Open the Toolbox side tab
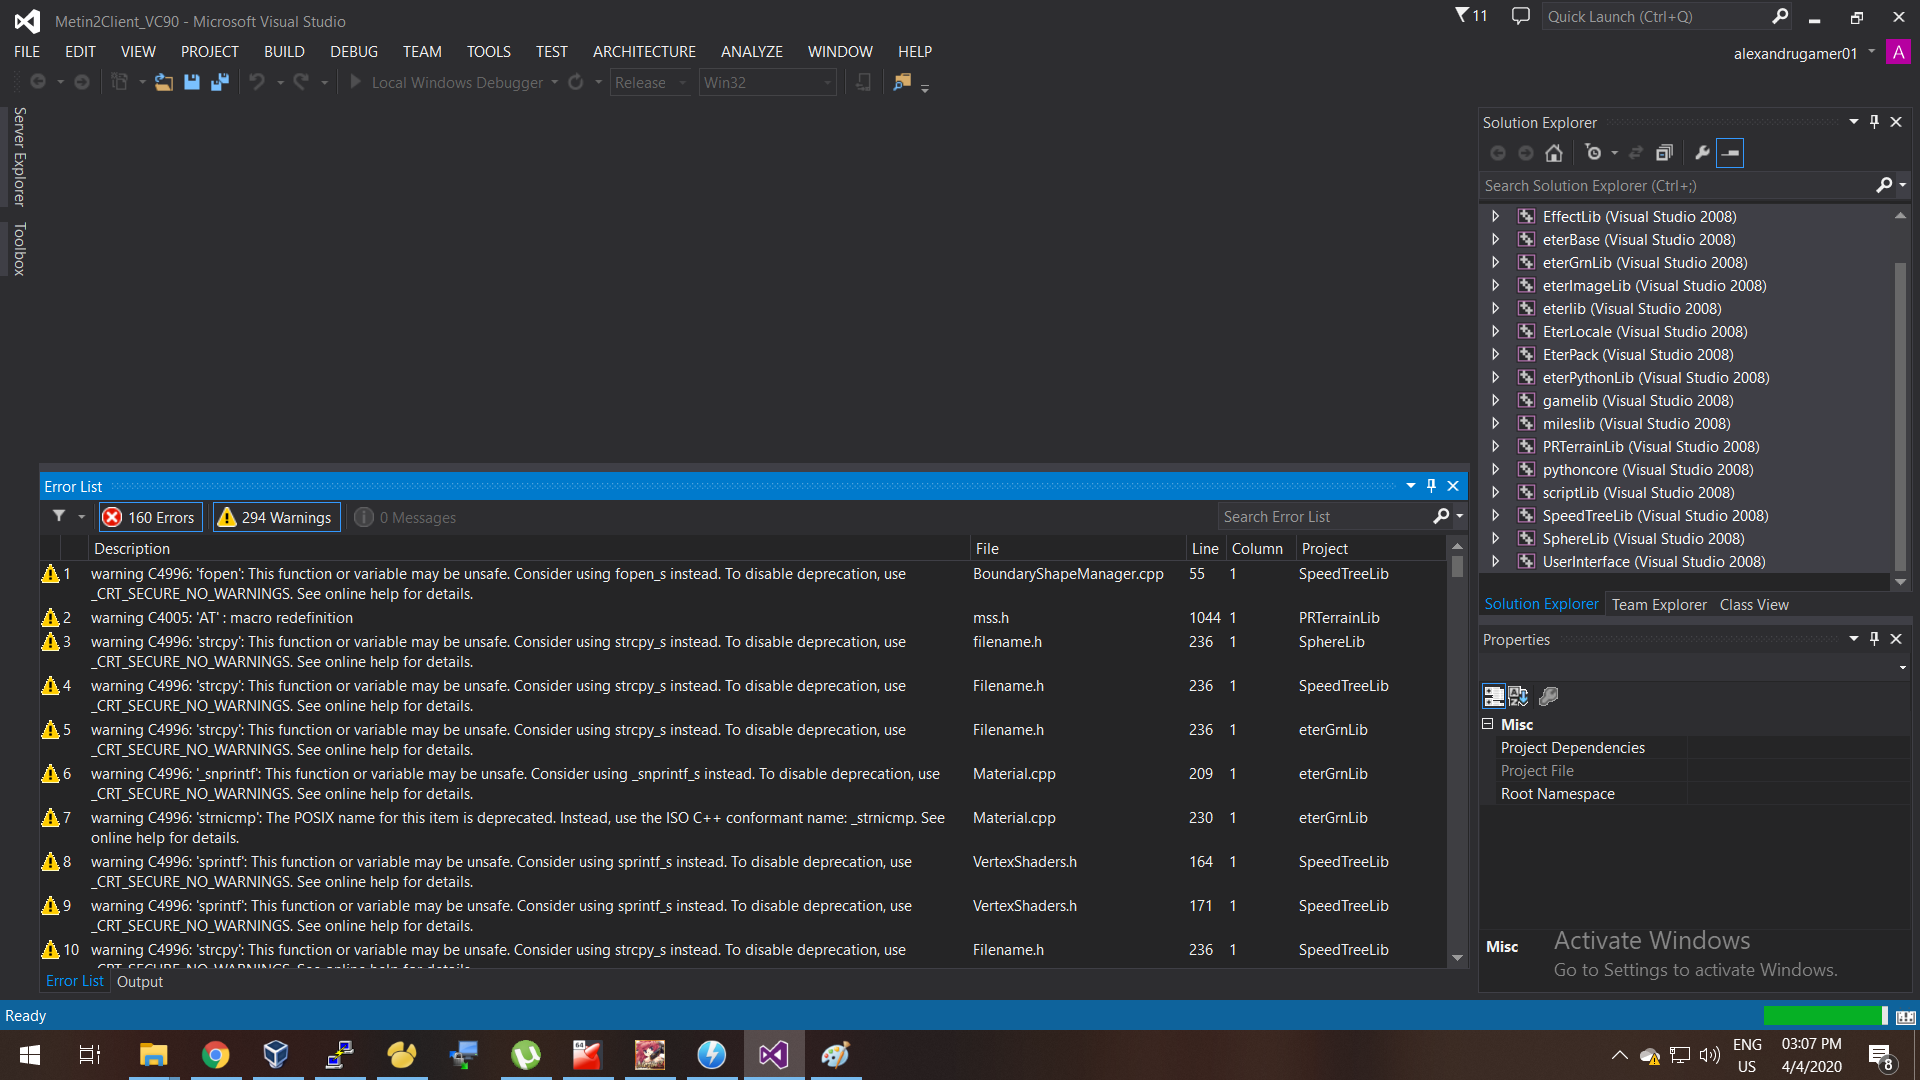Screen dimensions: 1920x1080 (x=19, y=248)
